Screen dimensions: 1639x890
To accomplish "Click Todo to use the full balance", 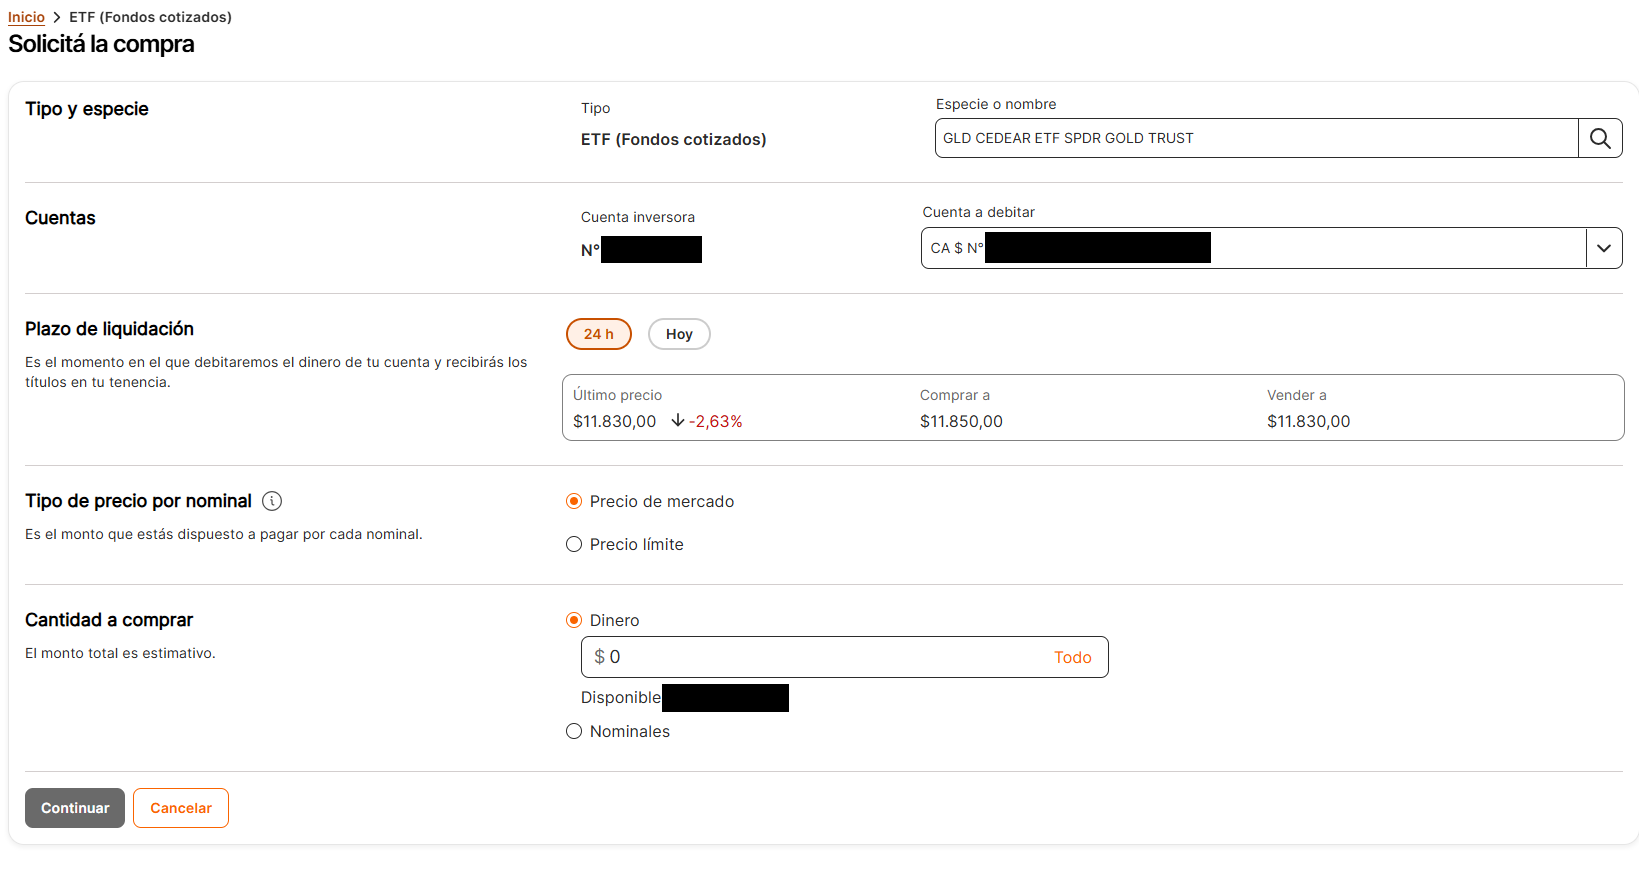I will pos(1072,657).
